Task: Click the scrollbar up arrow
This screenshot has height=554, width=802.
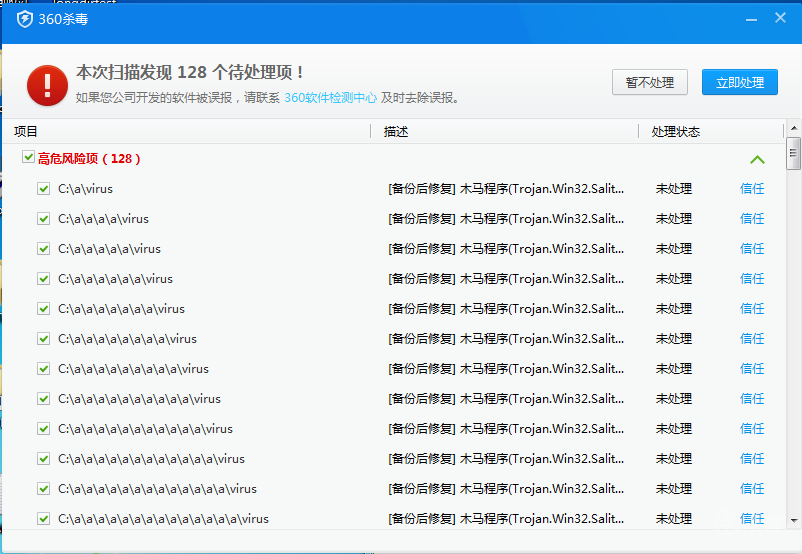Action: pos(794,128)
